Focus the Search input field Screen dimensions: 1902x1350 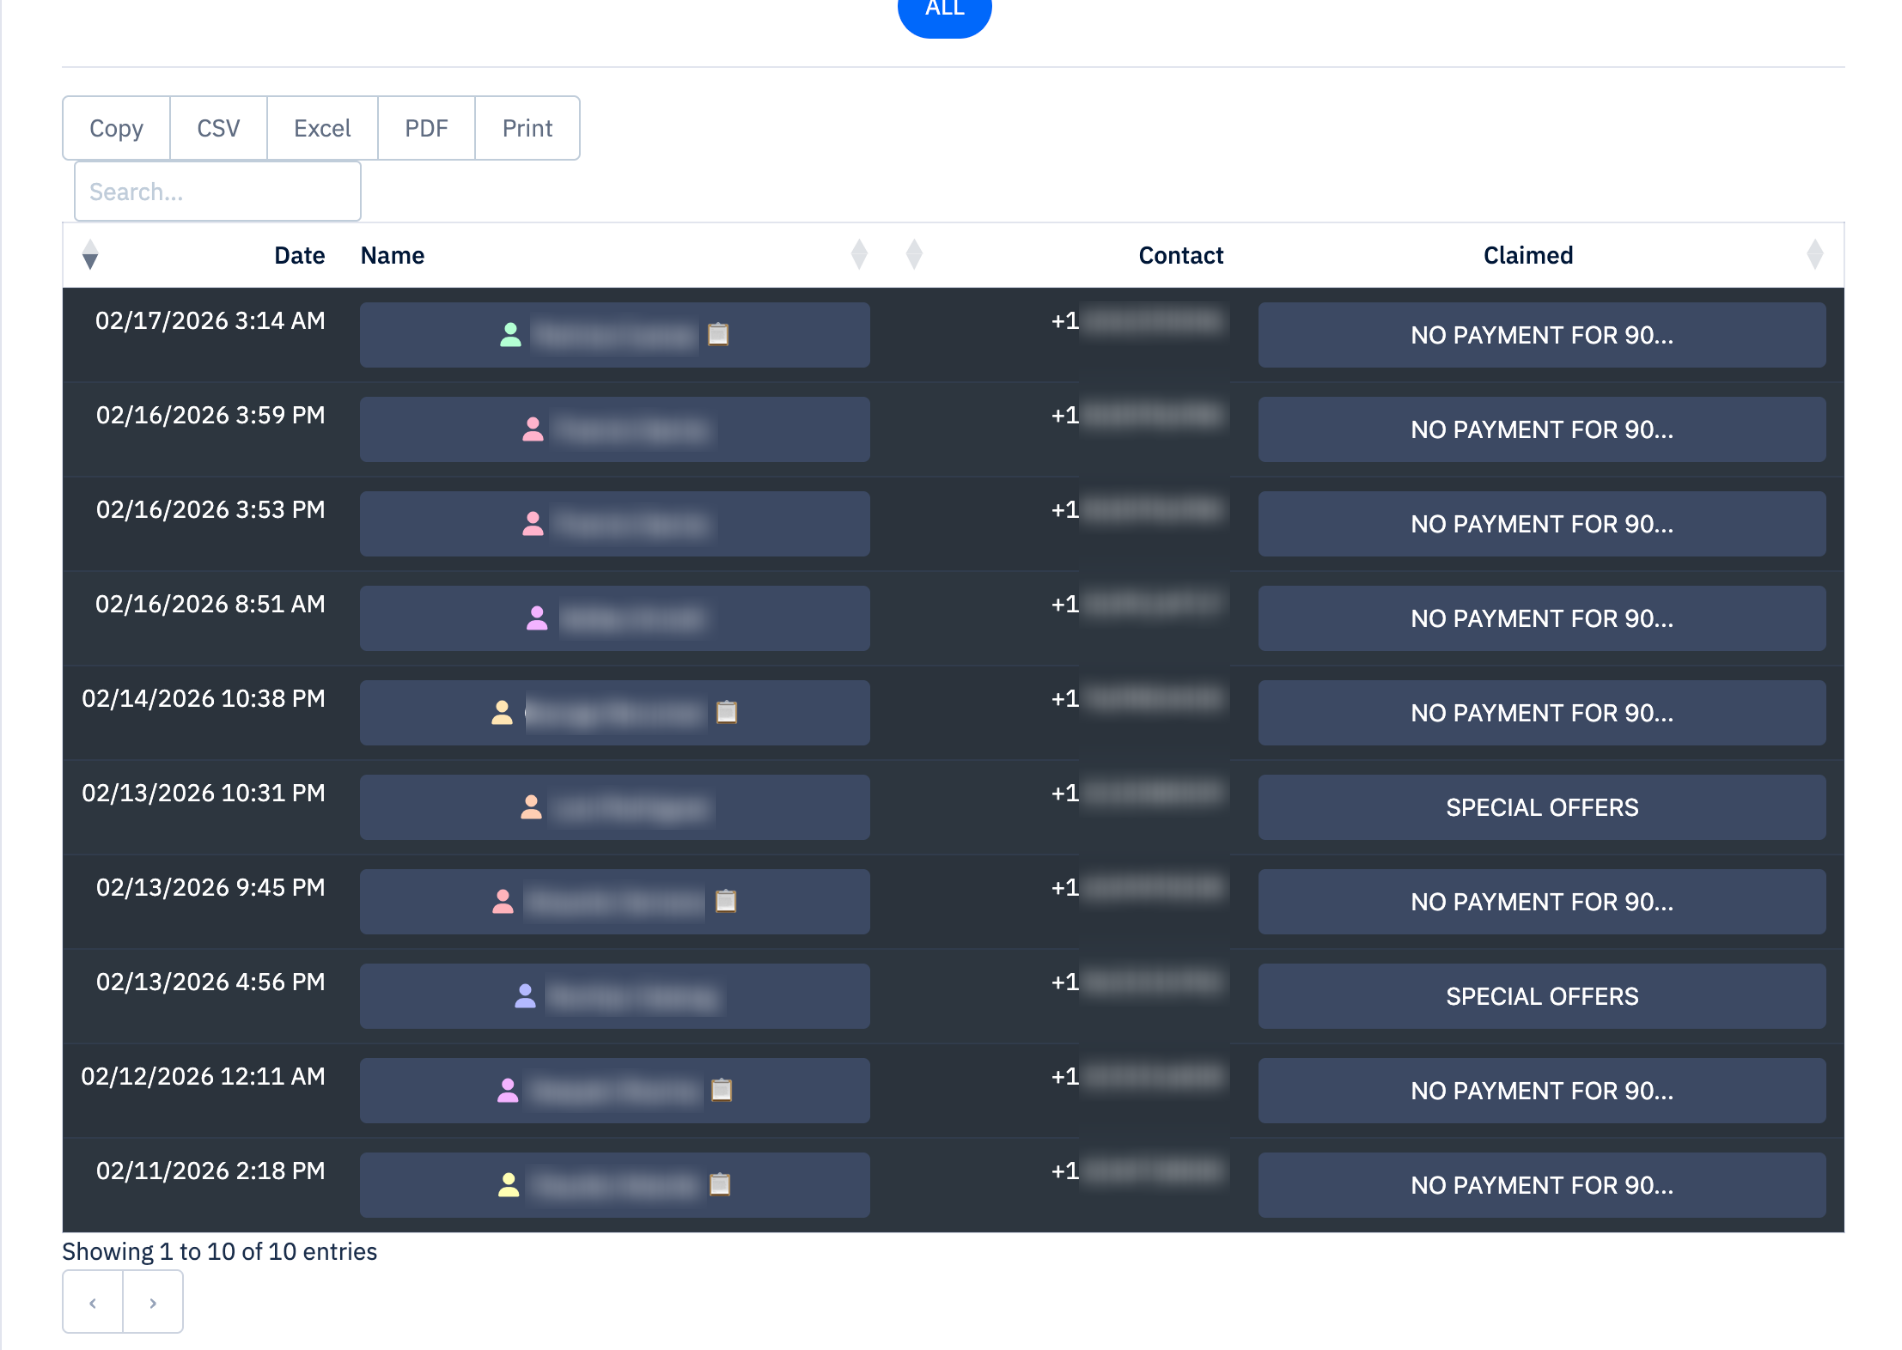[217, 191]
